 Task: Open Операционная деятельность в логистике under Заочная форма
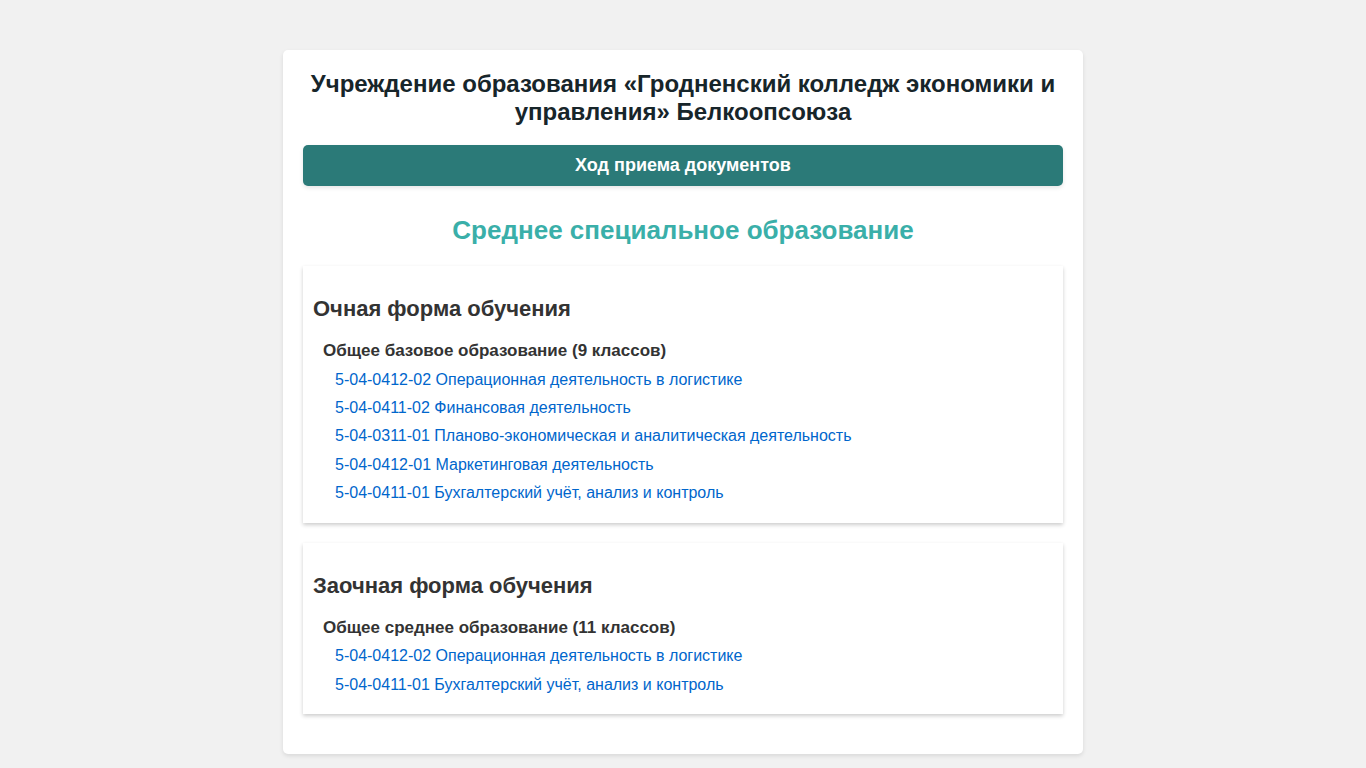click(x=538, y=656)
